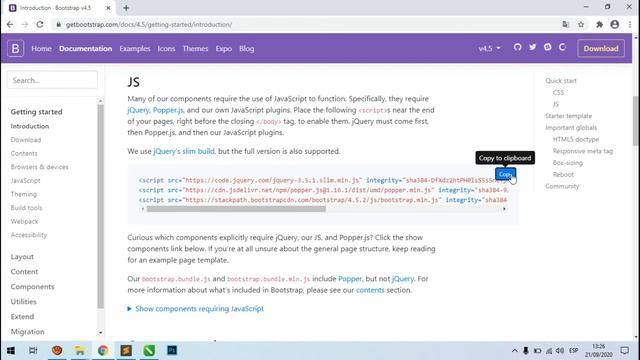The width and height of the screenshot is (640, 360).
Task: Expand the Layout sidebar section
Action: click(22, 257)
